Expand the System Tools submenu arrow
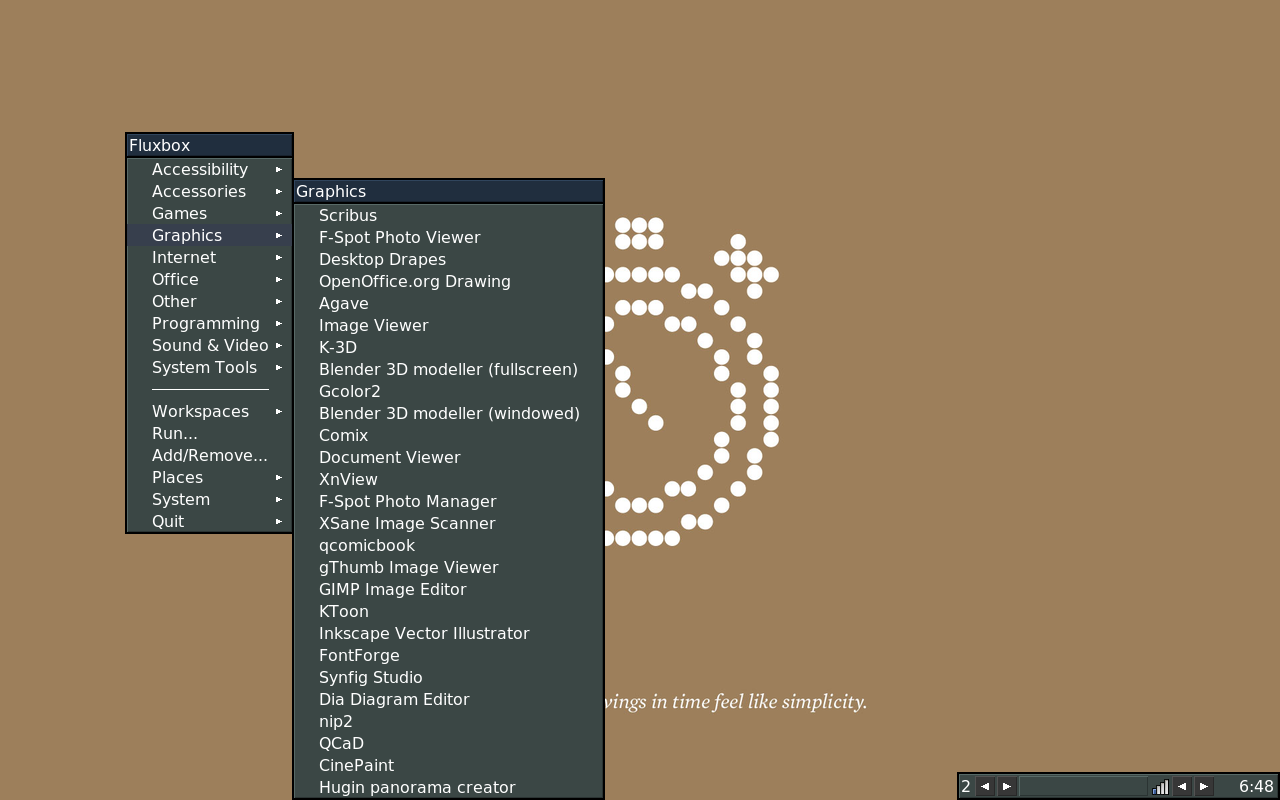The image size is (1280, 800). (x=279, y=367)
